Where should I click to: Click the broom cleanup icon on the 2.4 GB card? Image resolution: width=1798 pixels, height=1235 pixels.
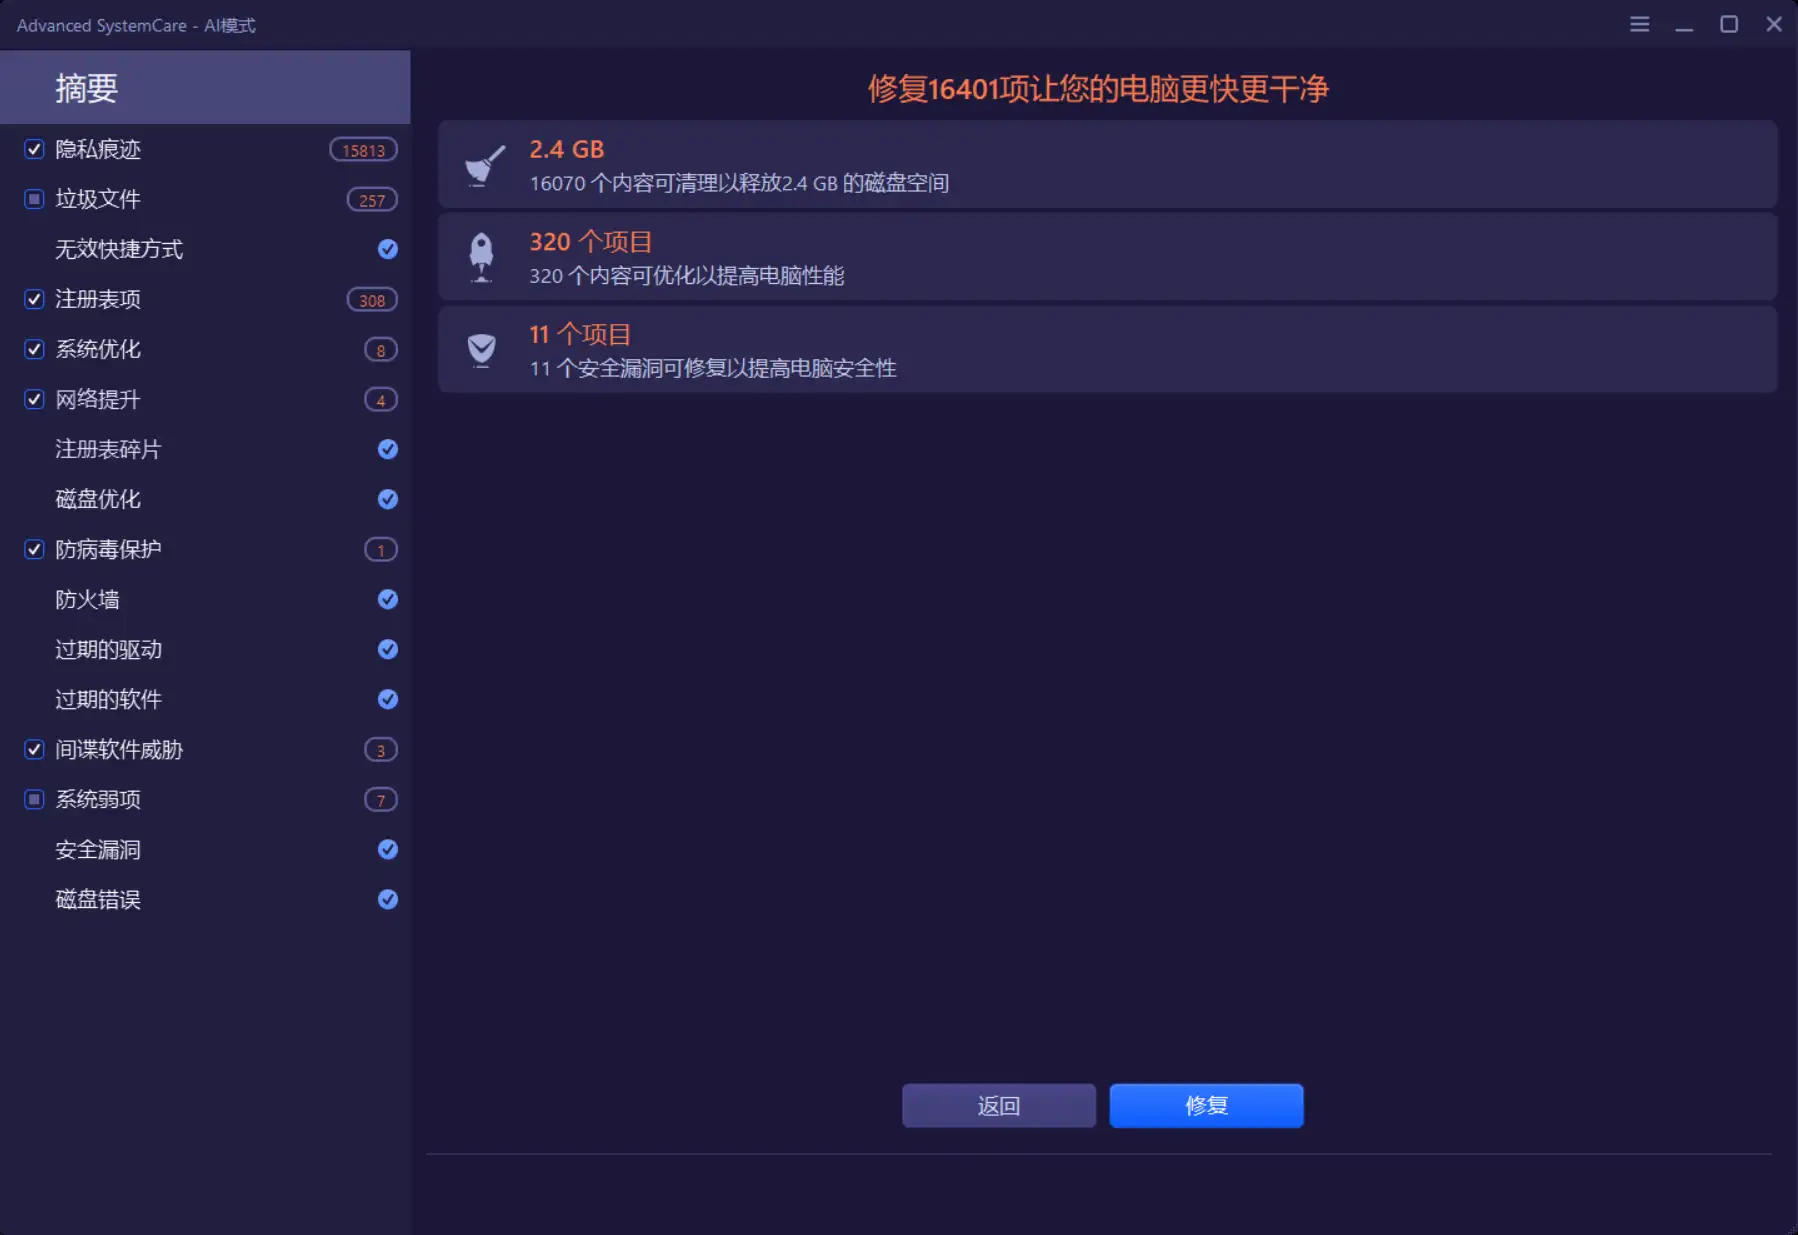pyautogui.click(x=481, y=165)
